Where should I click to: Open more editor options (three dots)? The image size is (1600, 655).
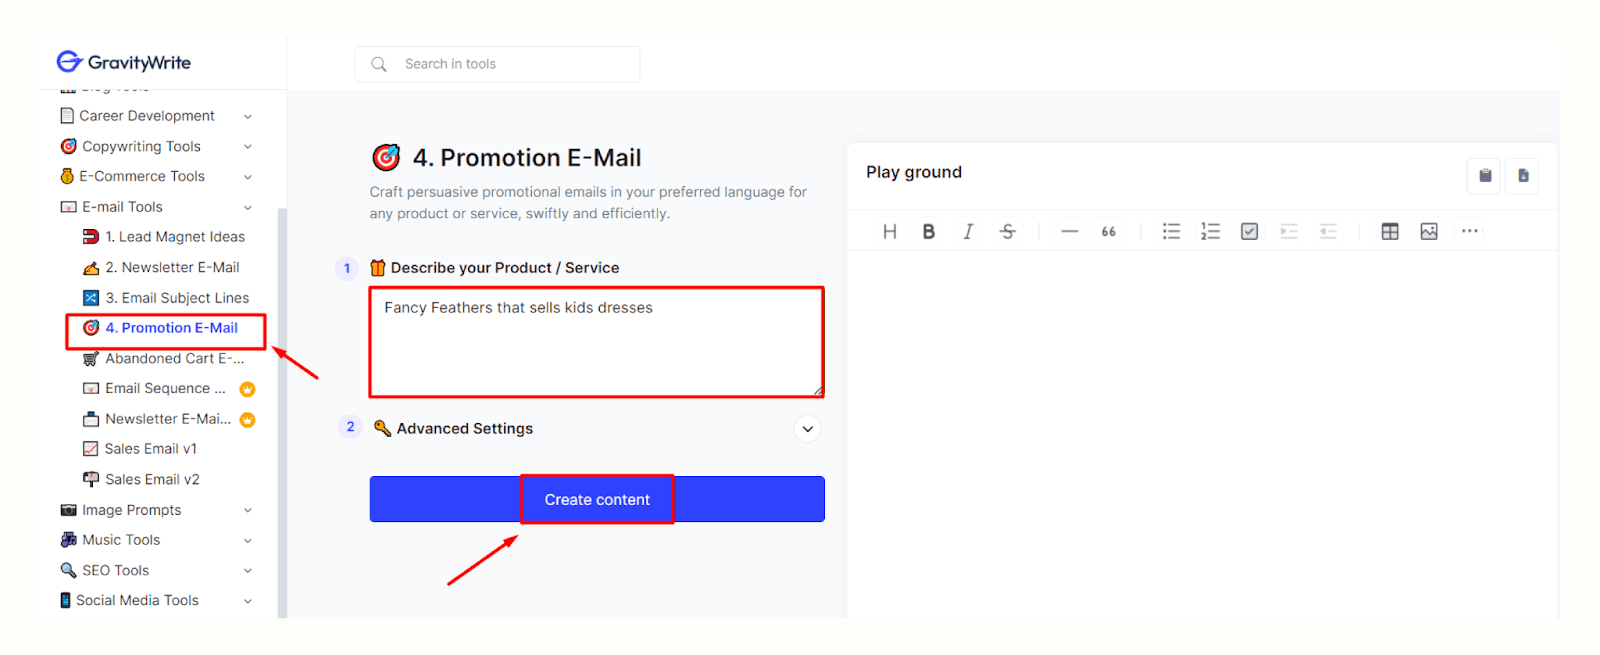pos(1469,231)
